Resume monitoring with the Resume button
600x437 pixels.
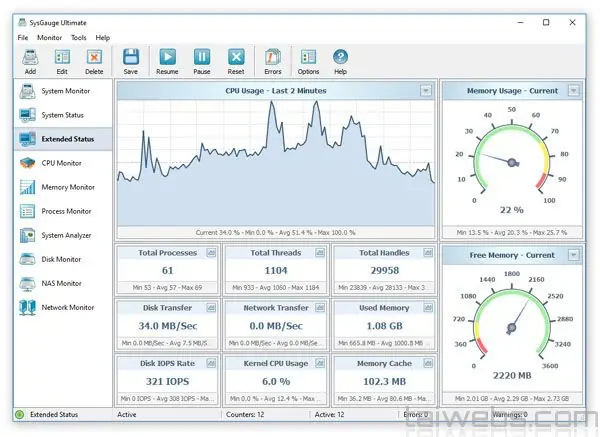(x=167, y=61)
